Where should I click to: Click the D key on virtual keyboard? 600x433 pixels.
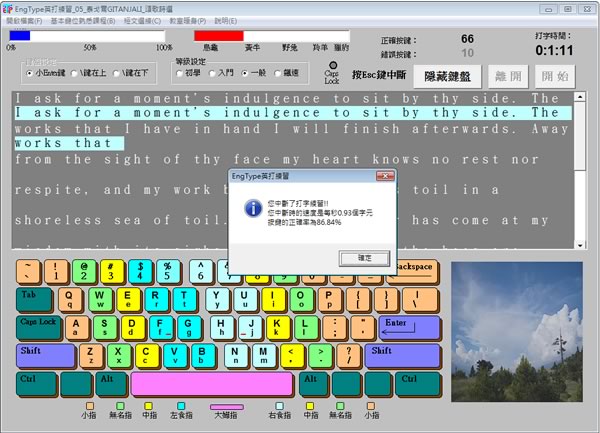pos(132,328)
